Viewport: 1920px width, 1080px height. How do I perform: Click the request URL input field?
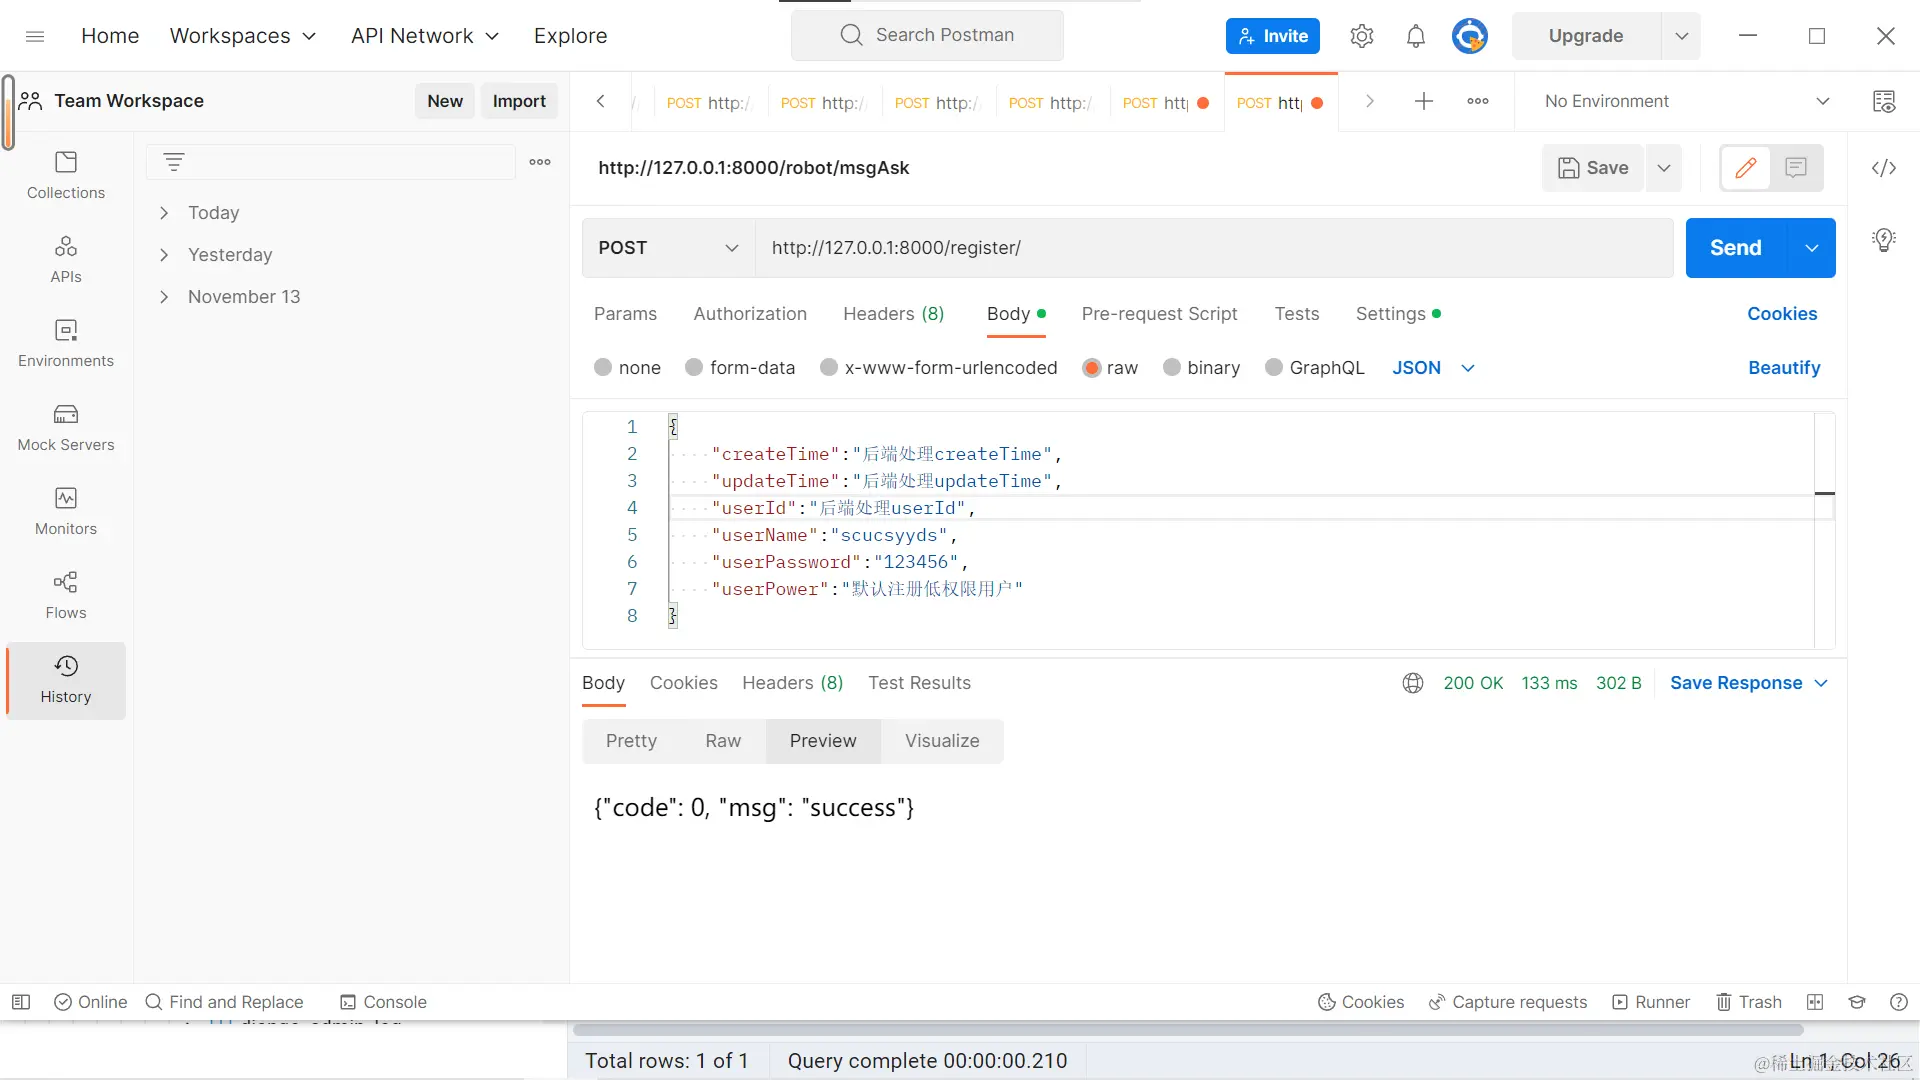[x=1214, y=248]
